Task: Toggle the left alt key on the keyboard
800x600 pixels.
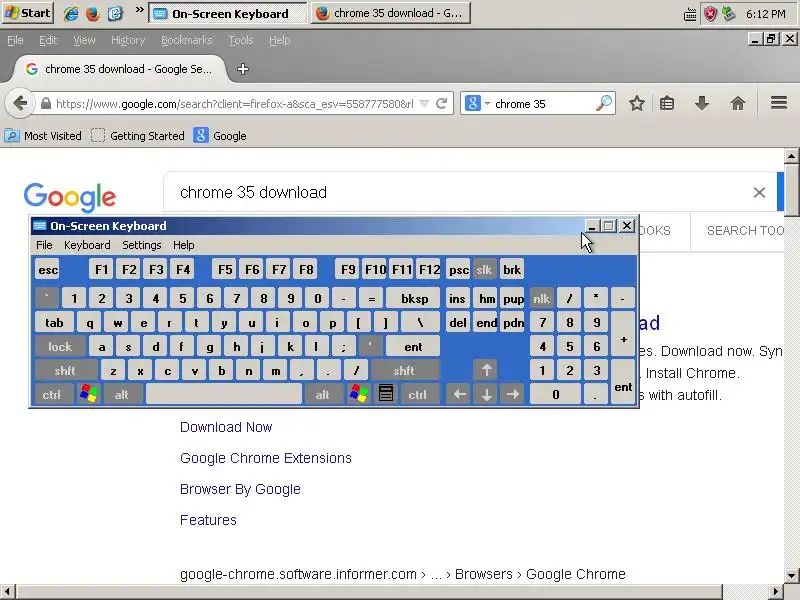Action: tap(121, 394)
